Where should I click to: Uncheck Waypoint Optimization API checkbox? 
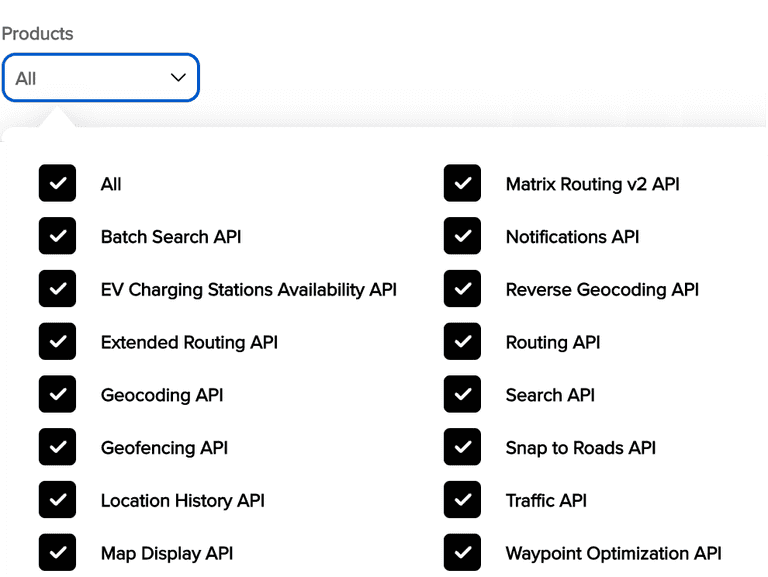pyautogui.click(x=463, y=553)
